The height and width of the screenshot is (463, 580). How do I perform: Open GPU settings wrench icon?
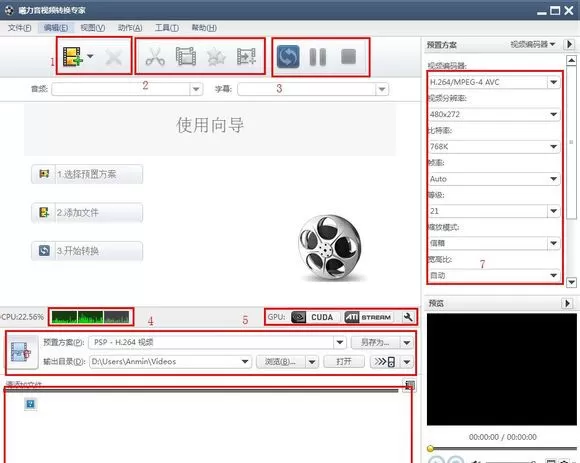[408, 317]
